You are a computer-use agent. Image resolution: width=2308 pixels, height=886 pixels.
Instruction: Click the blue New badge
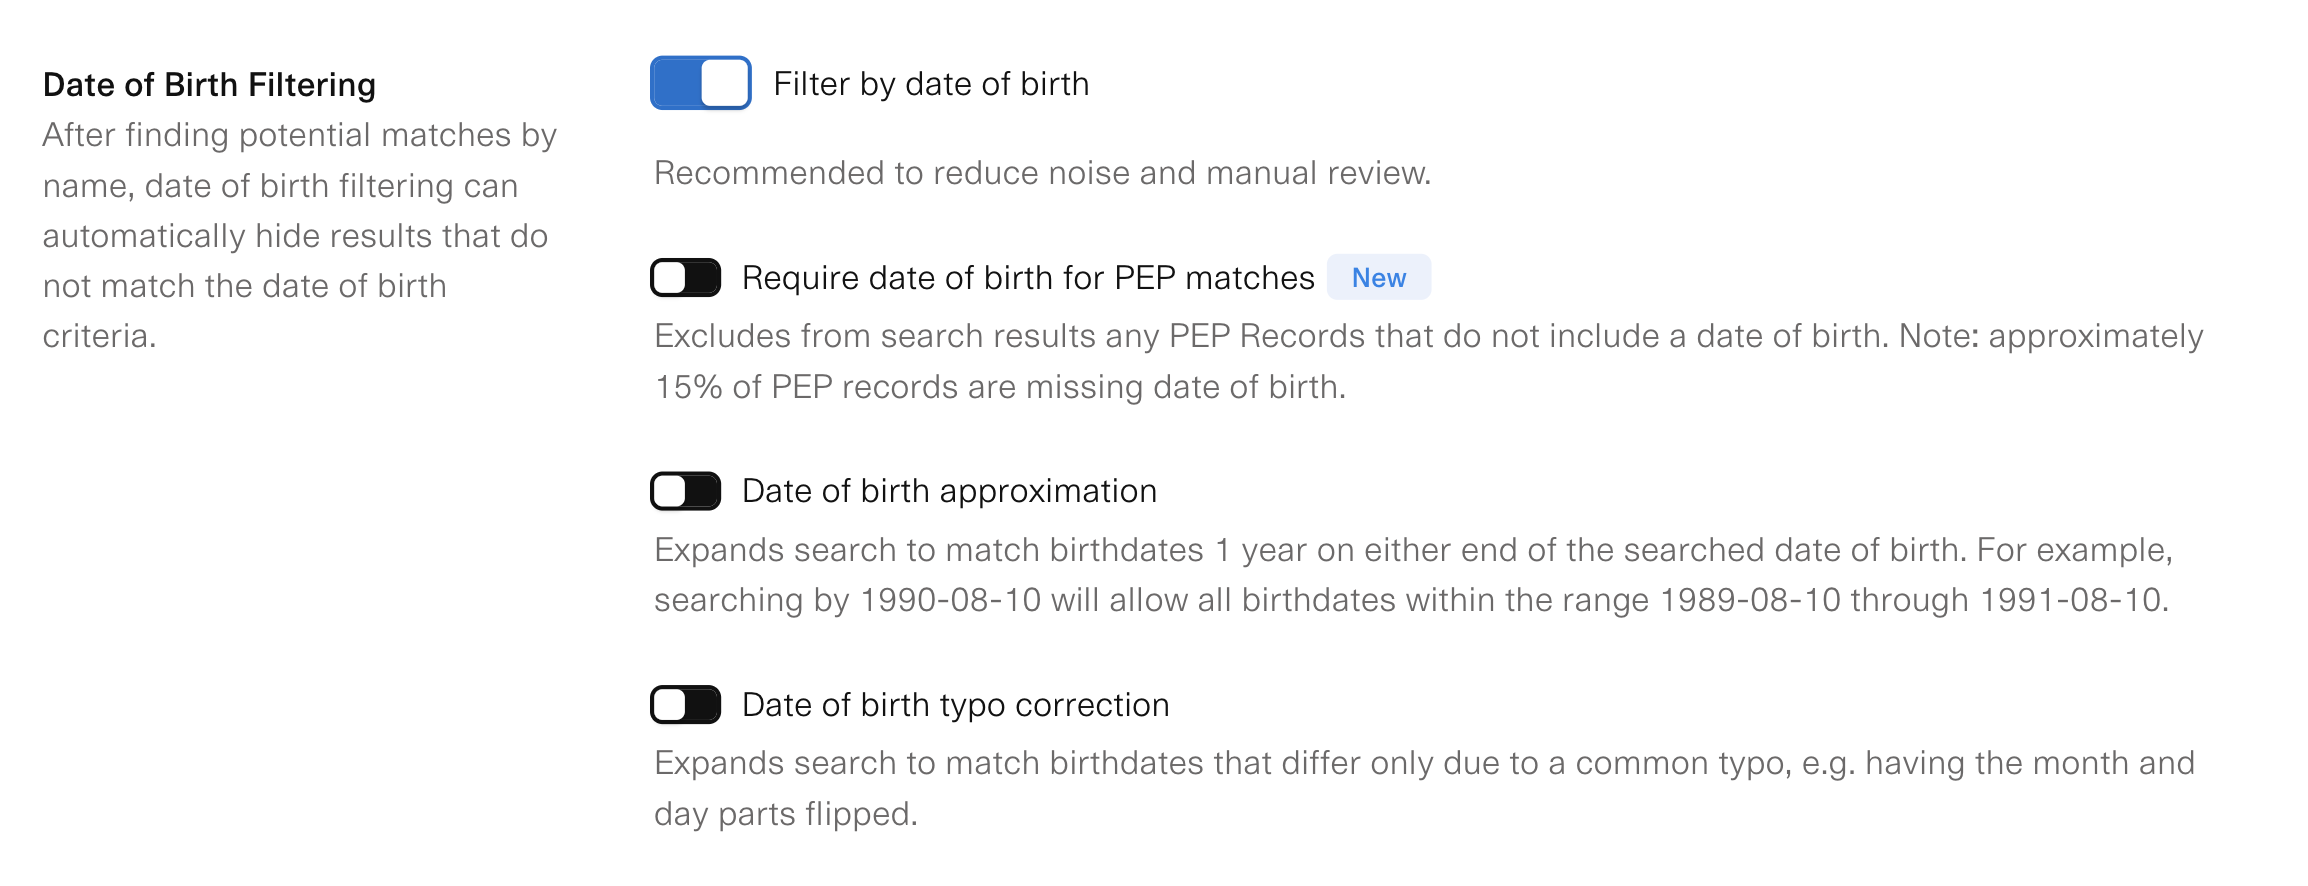(x=1378, y=278)
